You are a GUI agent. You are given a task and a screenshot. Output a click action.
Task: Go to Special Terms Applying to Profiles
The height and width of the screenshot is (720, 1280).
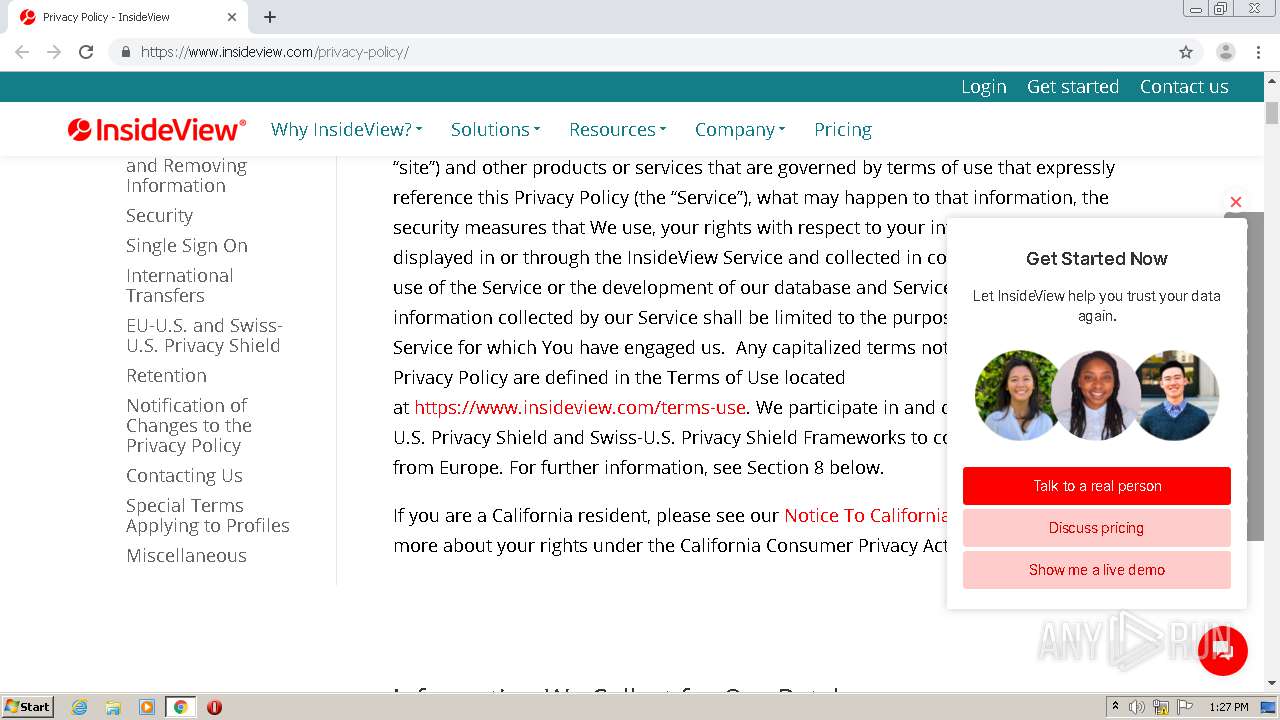click(x=208, y=515)
